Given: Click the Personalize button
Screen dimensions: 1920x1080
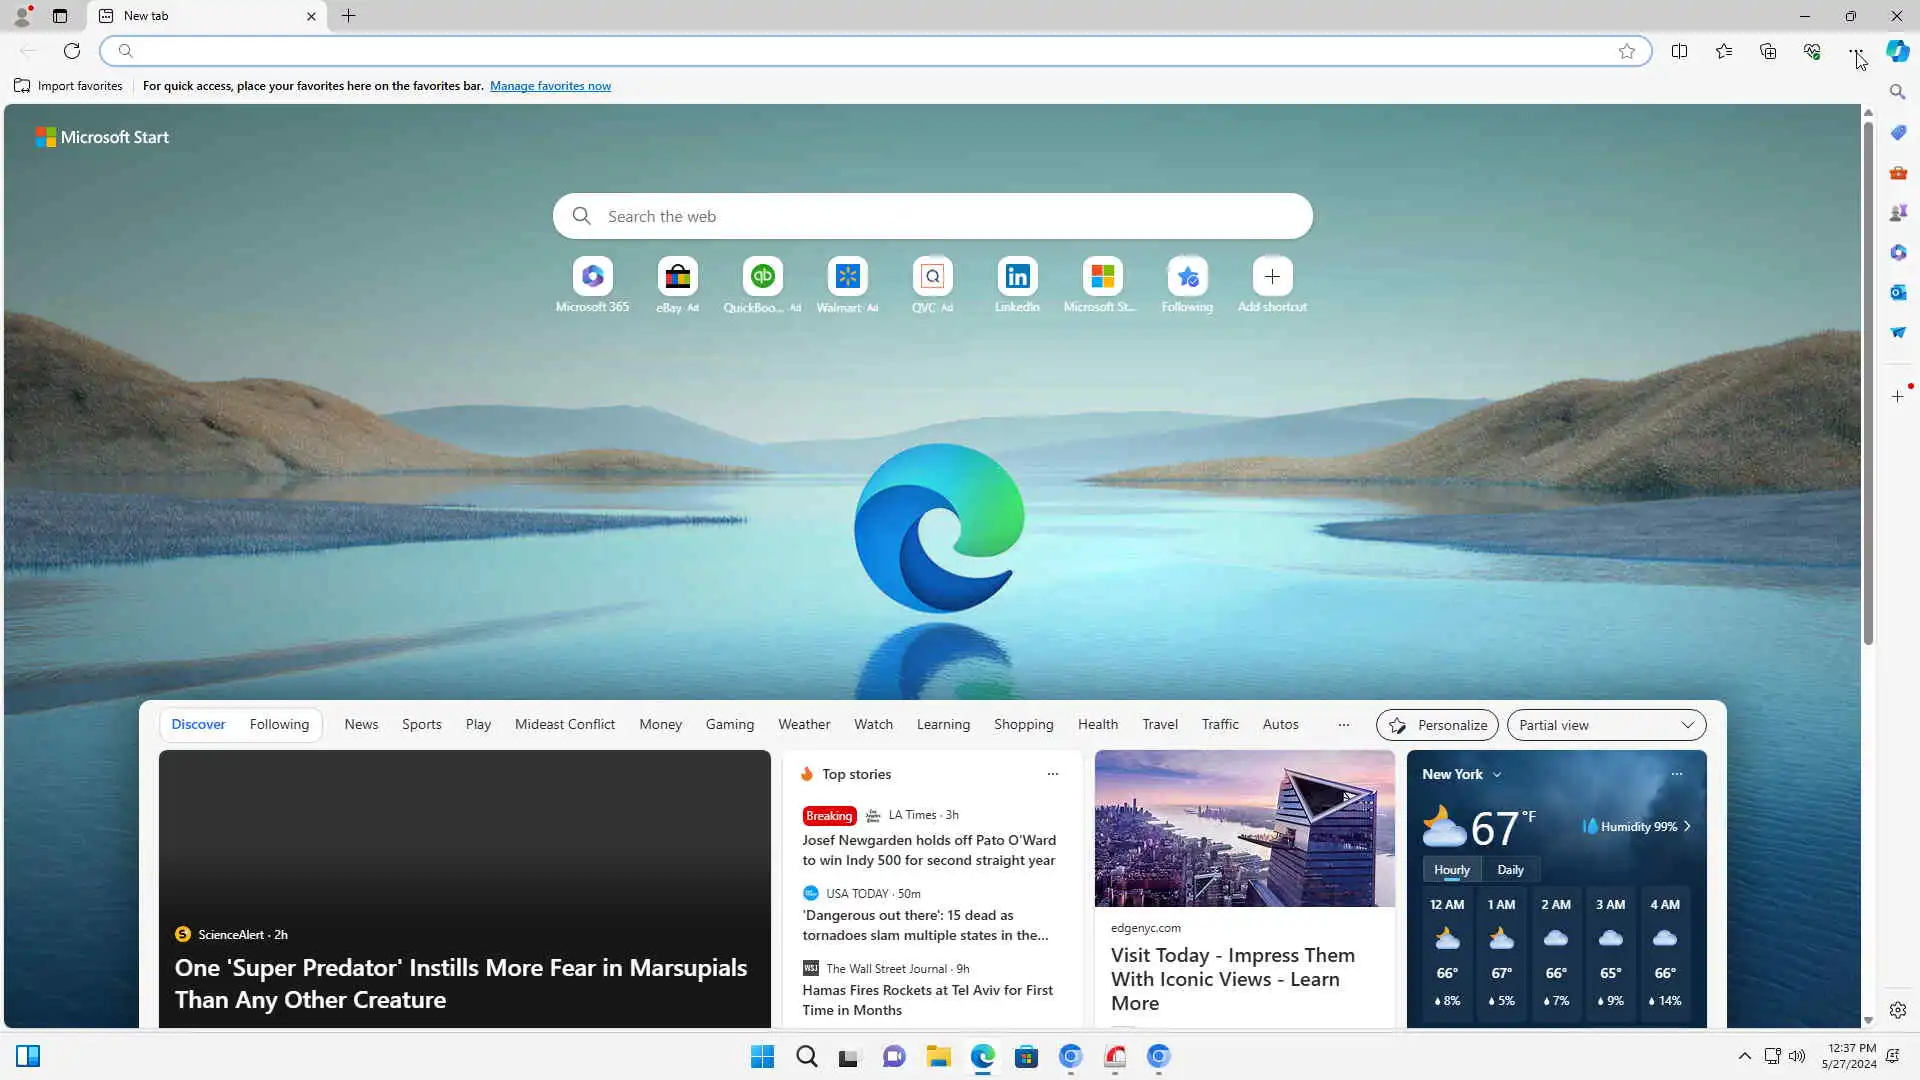Looking at the screenshot, I should click(1437, 725).
